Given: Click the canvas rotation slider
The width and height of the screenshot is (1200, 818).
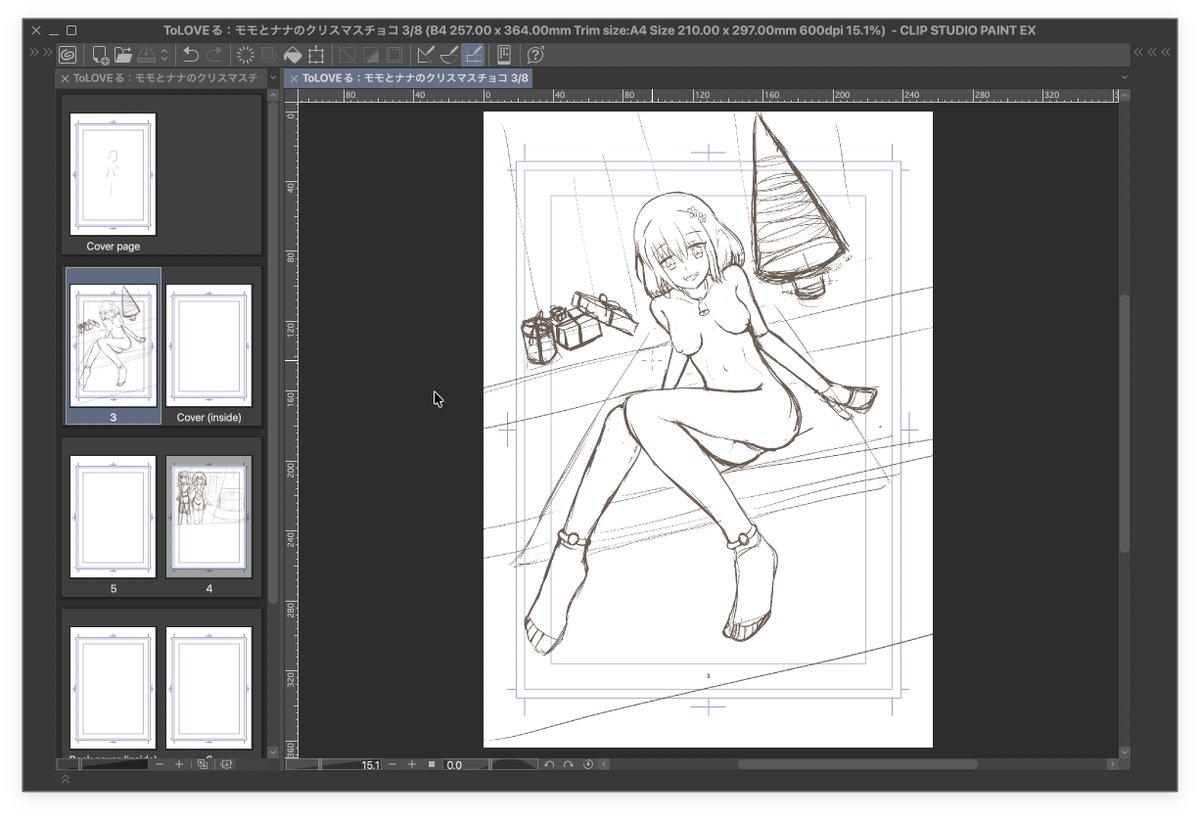Looking at the screenshot, I should pos(515,764).
